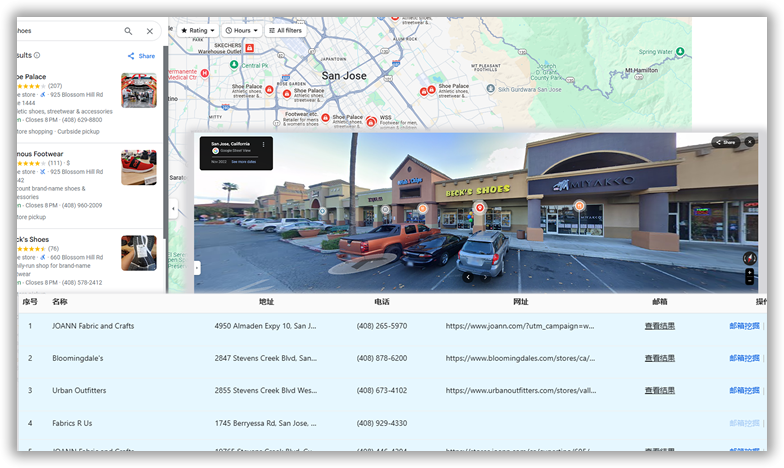Image resolution: width=784 pixels, height=468 pixels.
Task: Click the WSS footwear map pin
Action: (371, 122)
